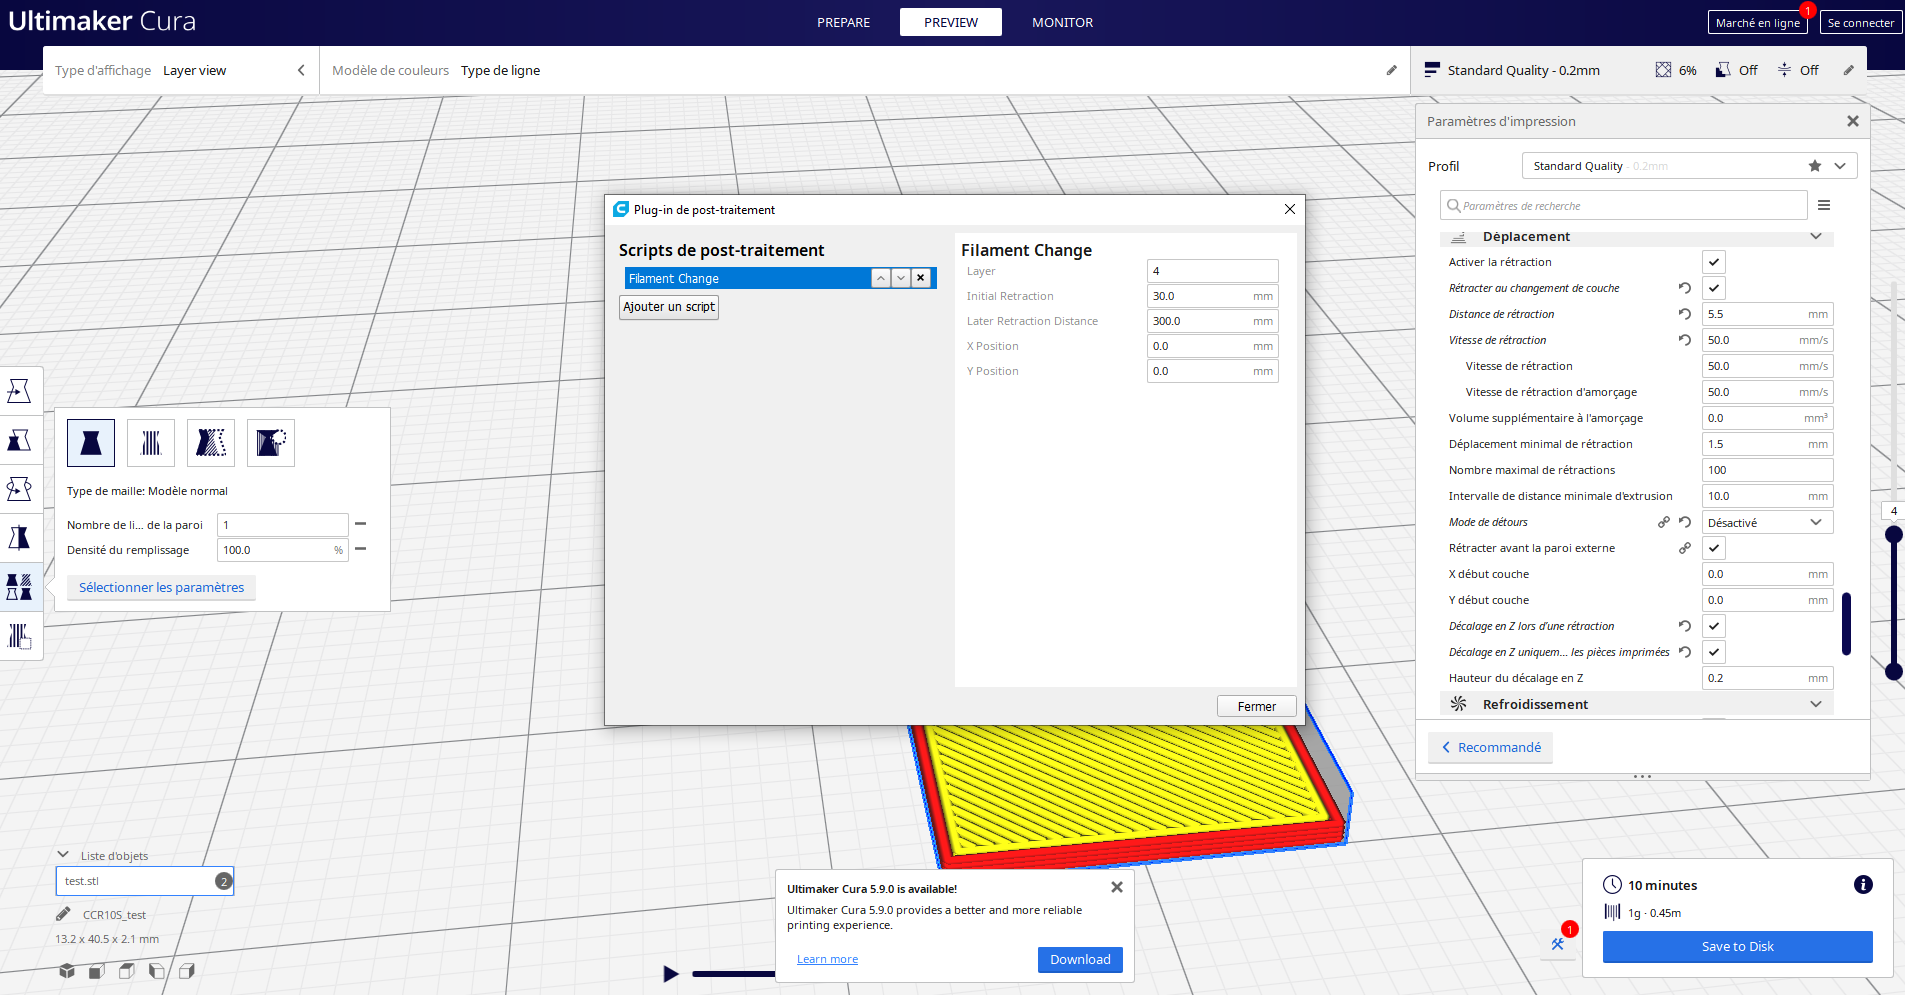Click link icon beside Mode de détours
Viewport: 1905px width, 995px height.
click(1664, 522)
